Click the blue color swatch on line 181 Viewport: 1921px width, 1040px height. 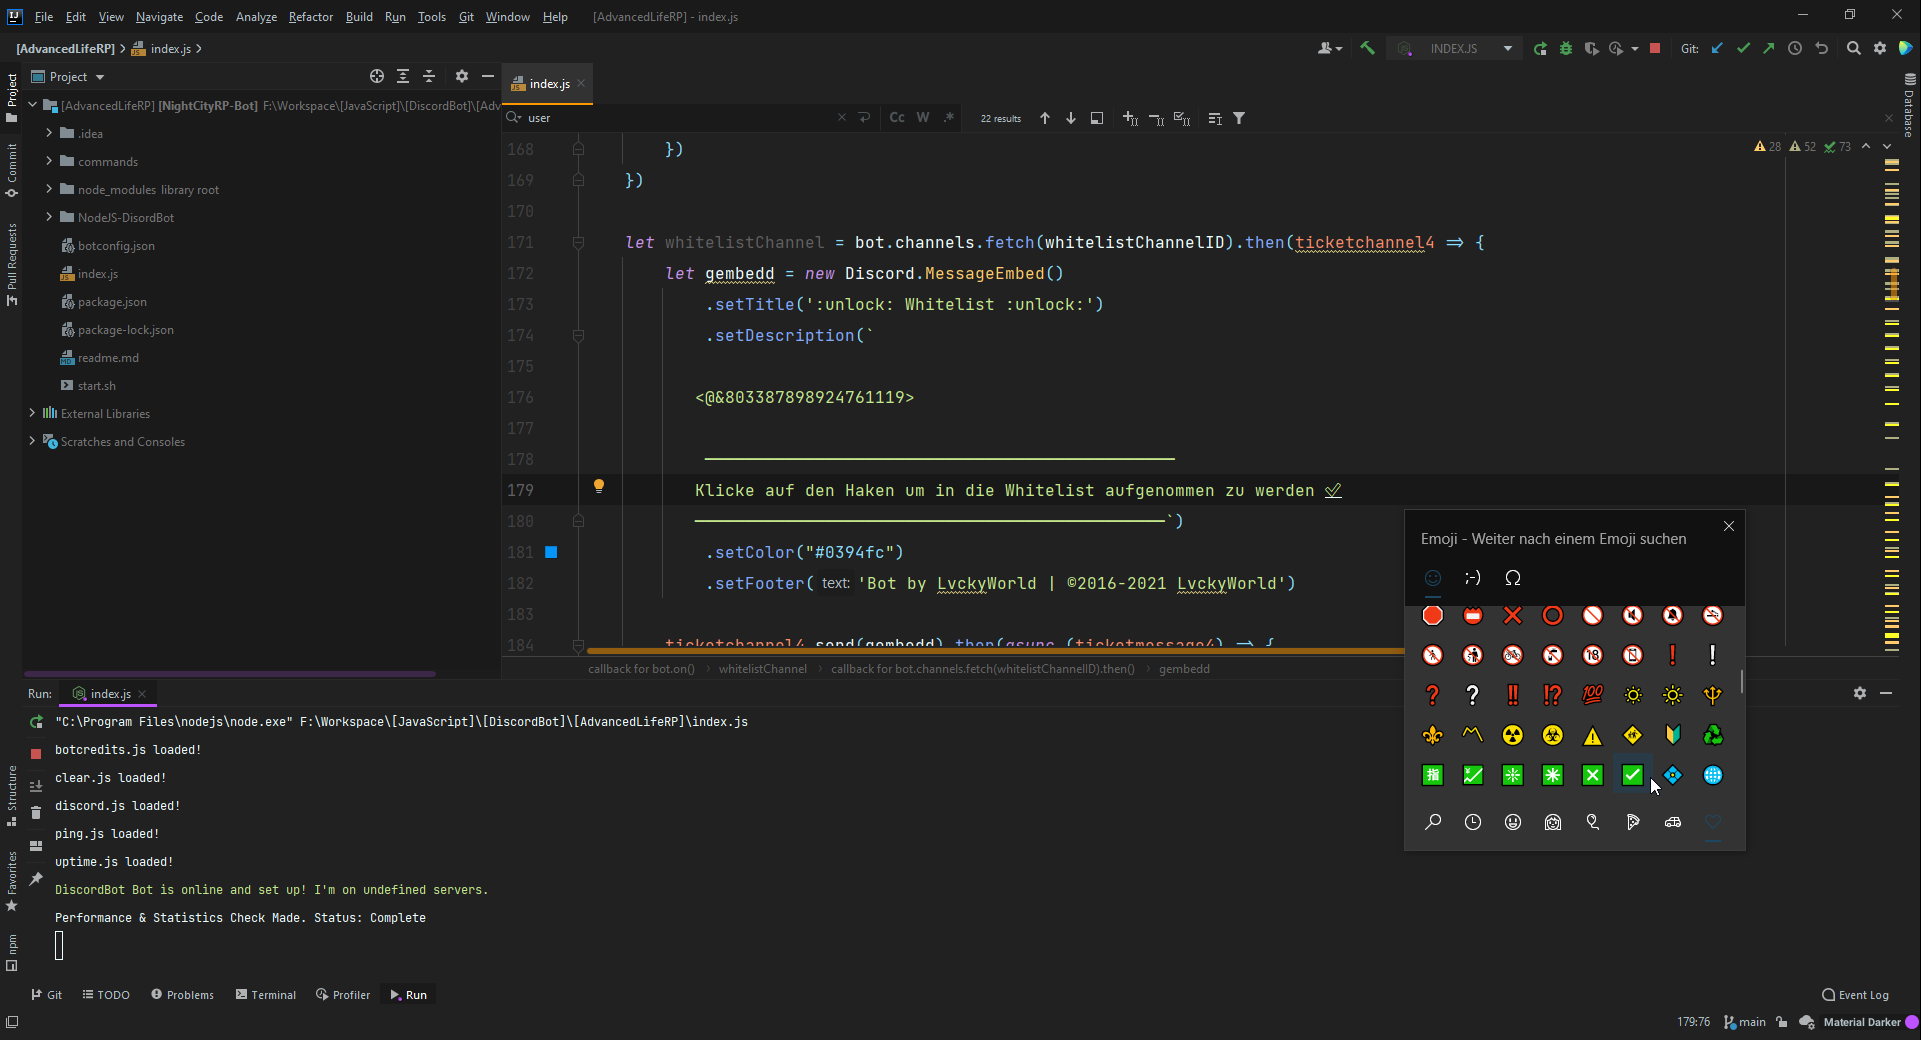click(551, 552)
